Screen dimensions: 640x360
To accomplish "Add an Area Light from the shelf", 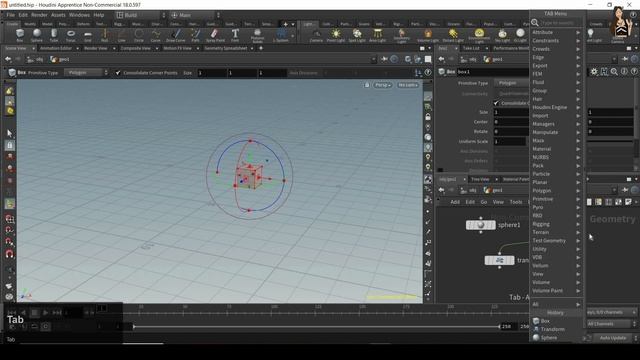I will tap(378, 35).
